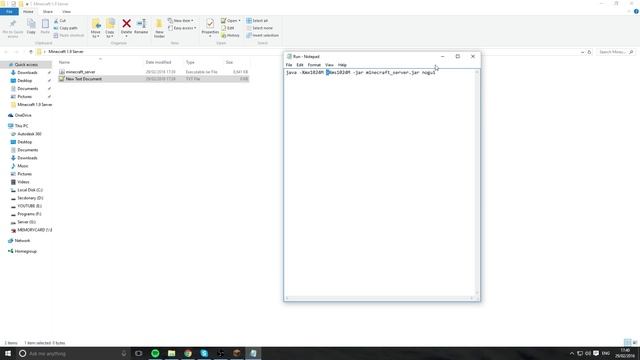Screen dimensions: 640x360
Task: Open Notepad View menu
Action: point(329,65)
